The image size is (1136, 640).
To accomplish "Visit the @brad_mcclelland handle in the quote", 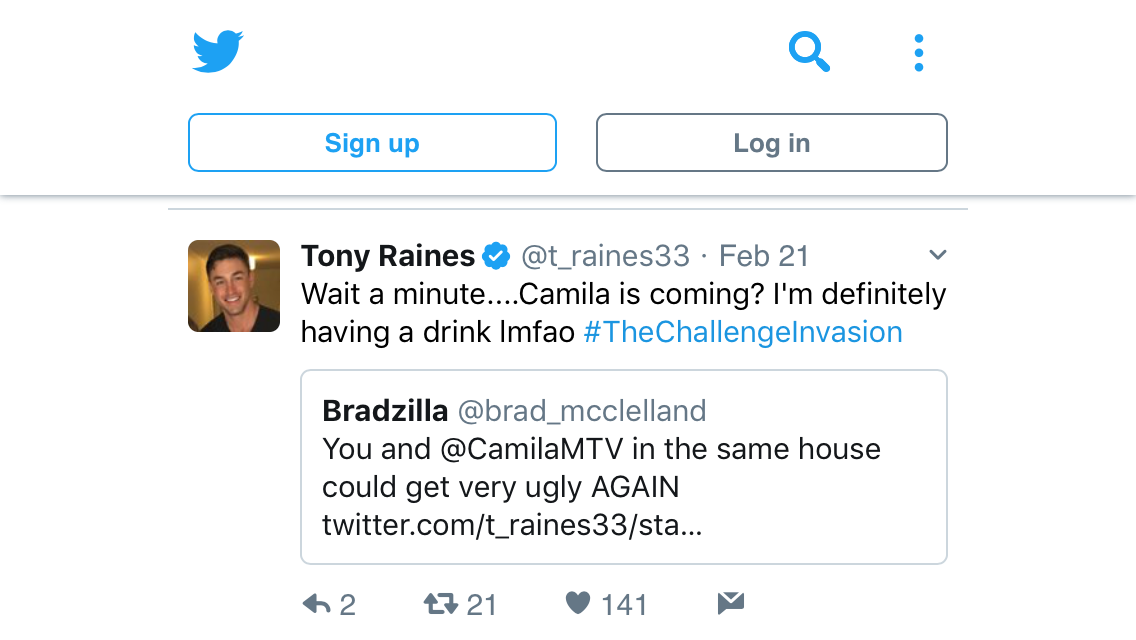I will pos(582,411).
